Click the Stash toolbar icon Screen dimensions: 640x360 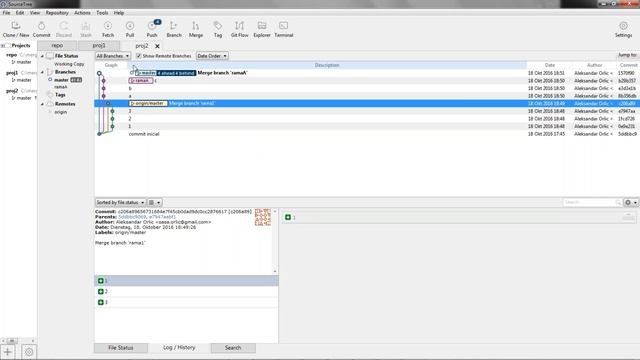click(86, 29)
